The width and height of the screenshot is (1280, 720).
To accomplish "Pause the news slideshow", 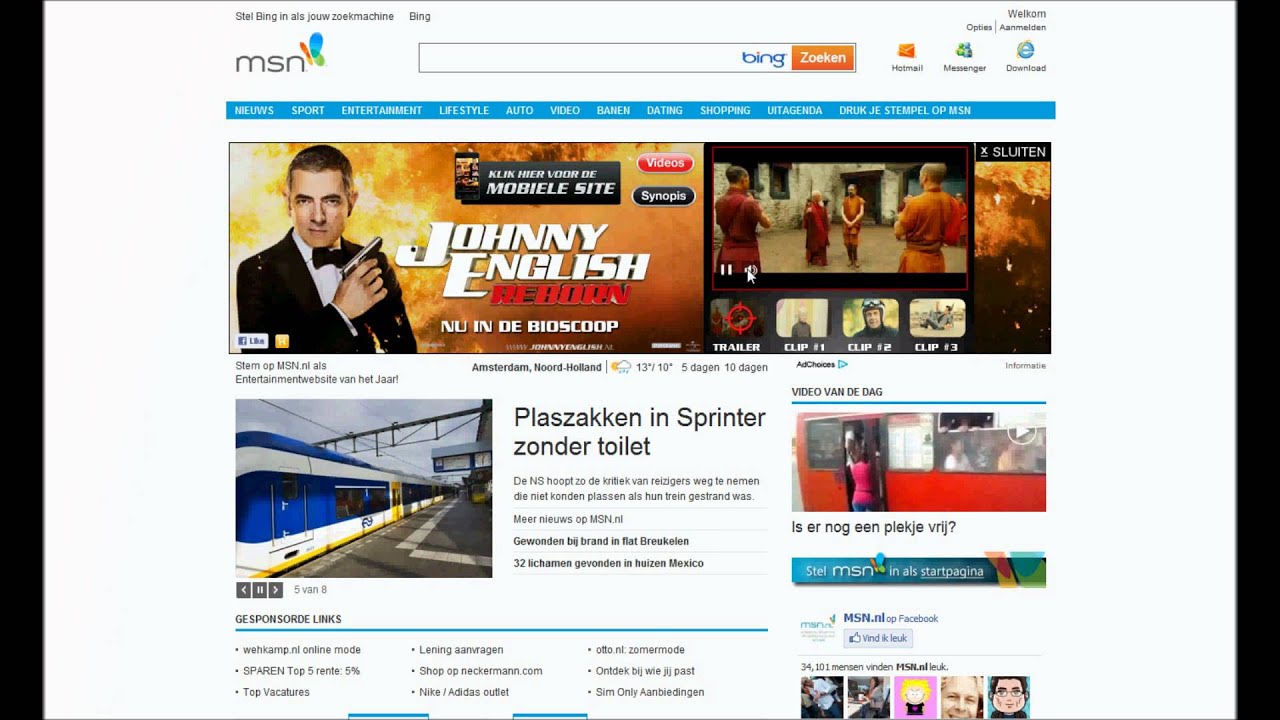I will coord(259,590).
